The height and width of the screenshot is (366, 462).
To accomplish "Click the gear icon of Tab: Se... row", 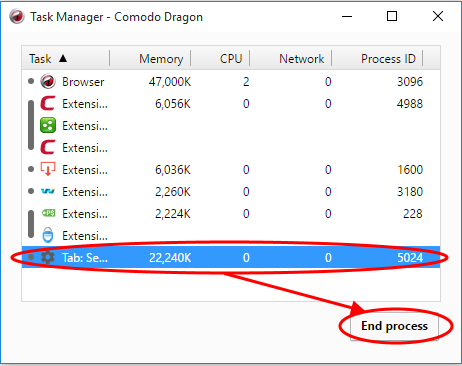I will click(48, 257).
